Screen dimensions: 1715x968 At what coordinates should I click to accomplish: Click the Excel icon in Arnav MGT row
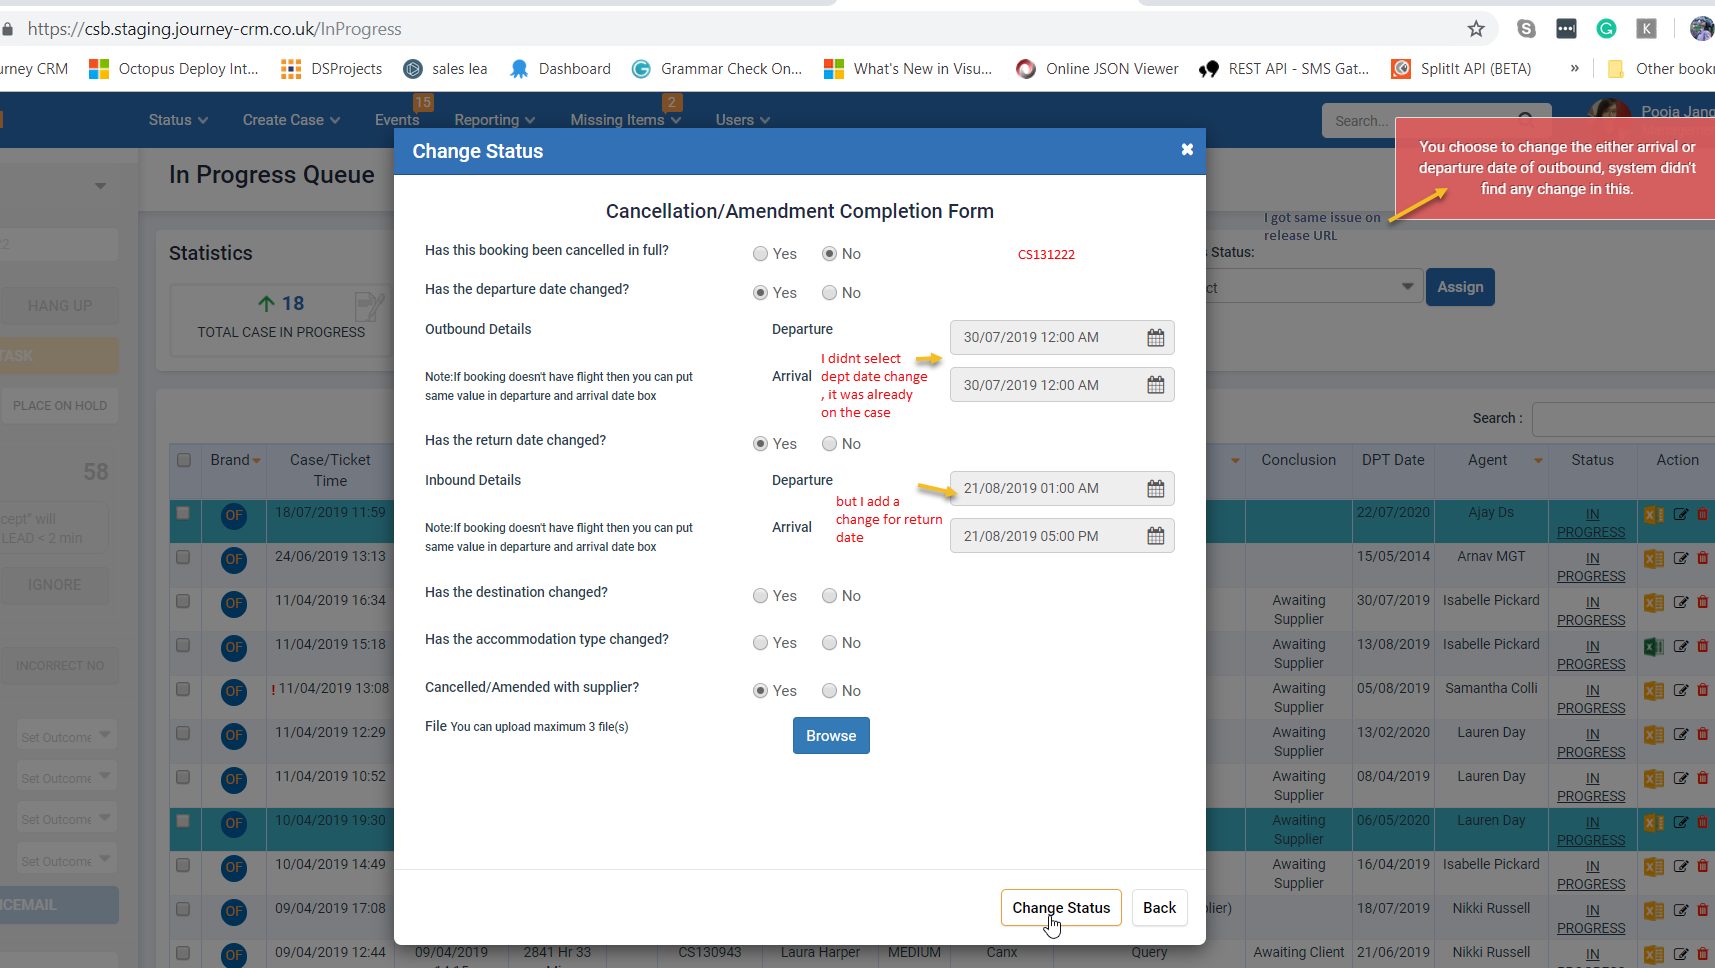click(1654, 559)
